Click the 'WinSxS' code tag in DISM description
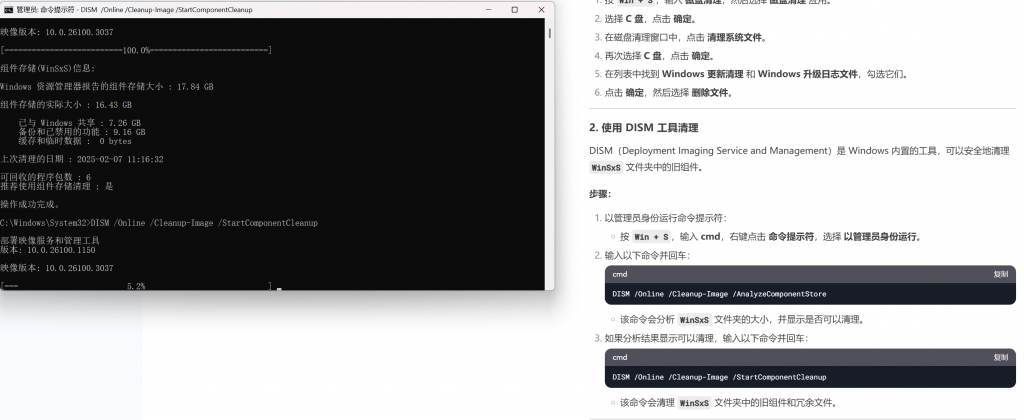The height and width of the screenshot is (420, 1024). 606,167
